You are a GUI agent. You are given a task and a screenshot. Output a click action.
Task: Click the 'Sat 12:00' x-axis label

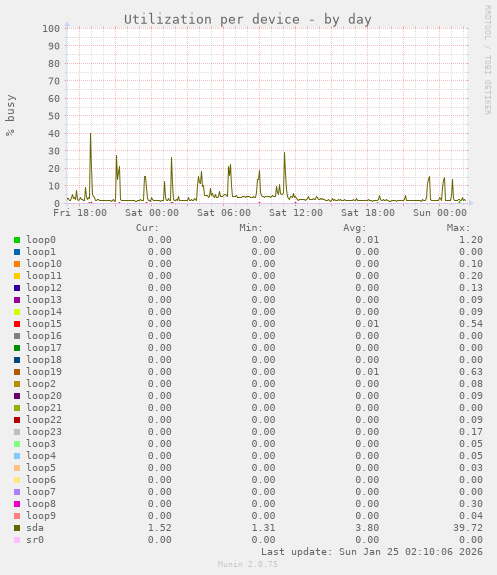coord(296,213)
